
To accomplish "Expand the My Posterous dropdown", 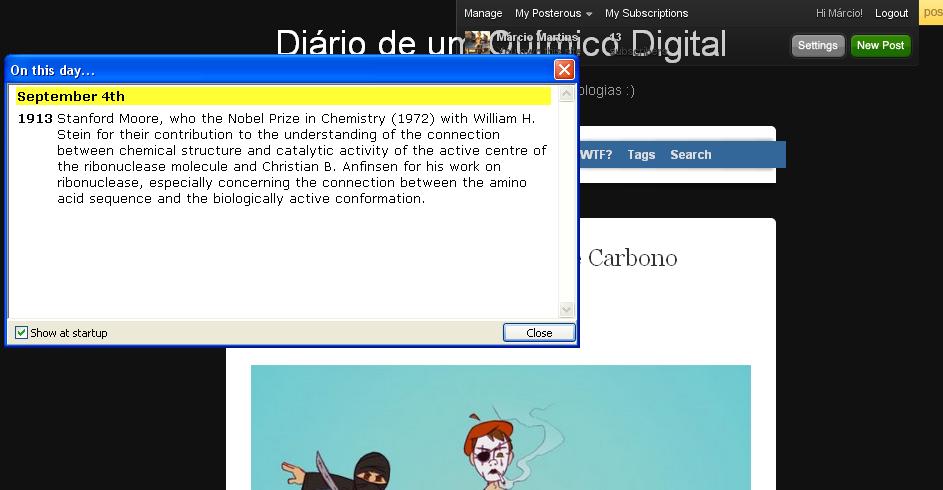I will 553,13.
